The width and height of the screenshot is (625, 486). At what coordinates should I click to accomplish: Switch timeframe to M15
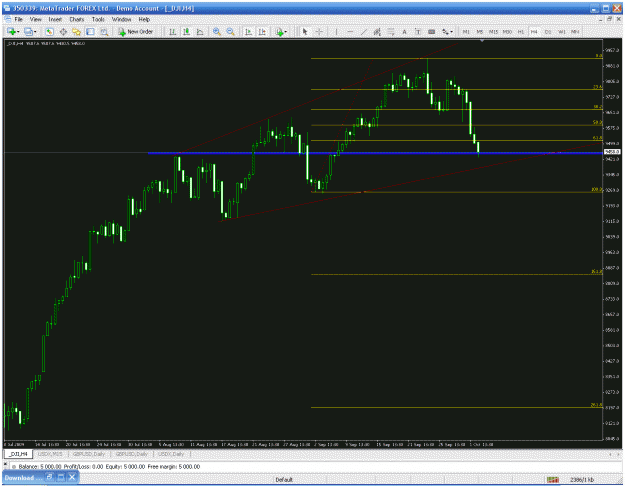(x=493, y=31)
